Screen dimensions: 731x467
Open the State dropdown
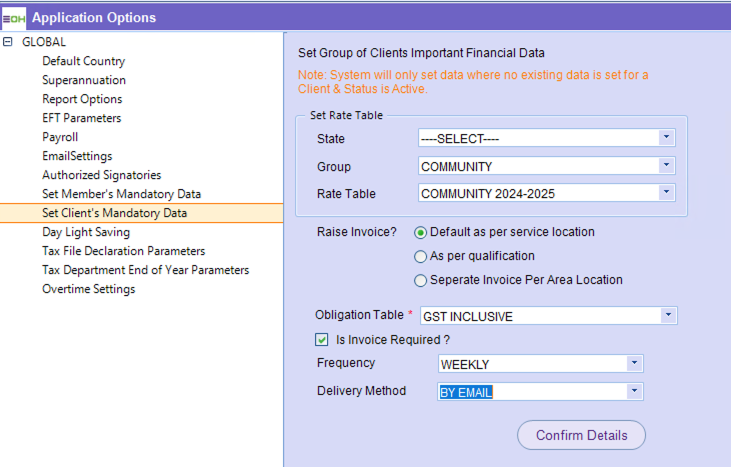pos(666,138)
